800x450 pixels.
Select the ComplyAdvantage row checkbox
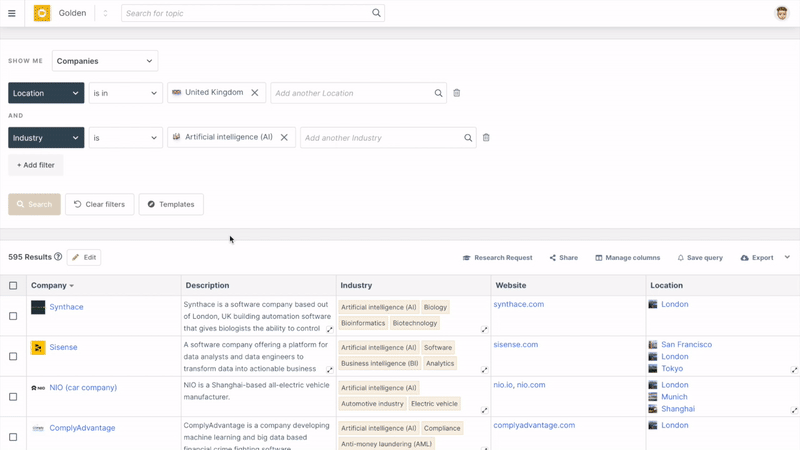pos(13,437)
